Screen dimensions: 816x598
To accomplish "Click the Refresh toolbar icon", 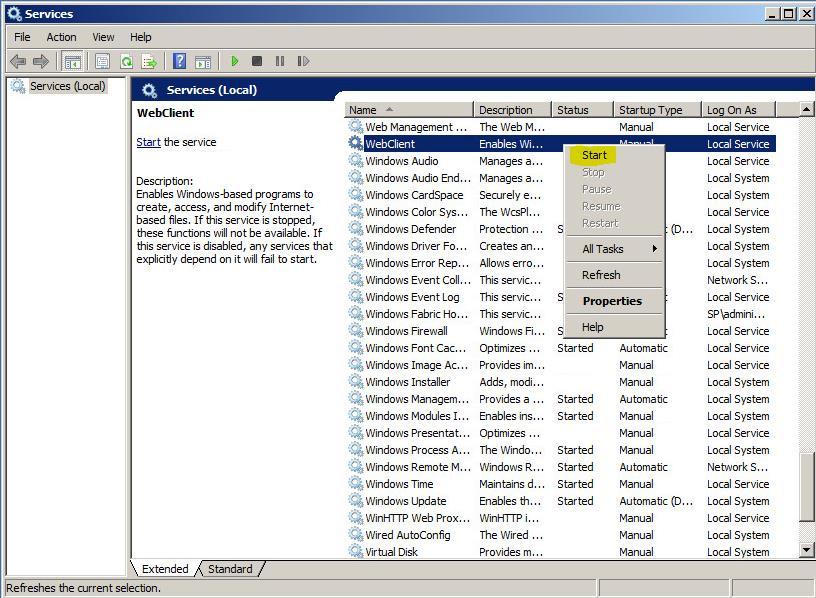I will (126, 61).
